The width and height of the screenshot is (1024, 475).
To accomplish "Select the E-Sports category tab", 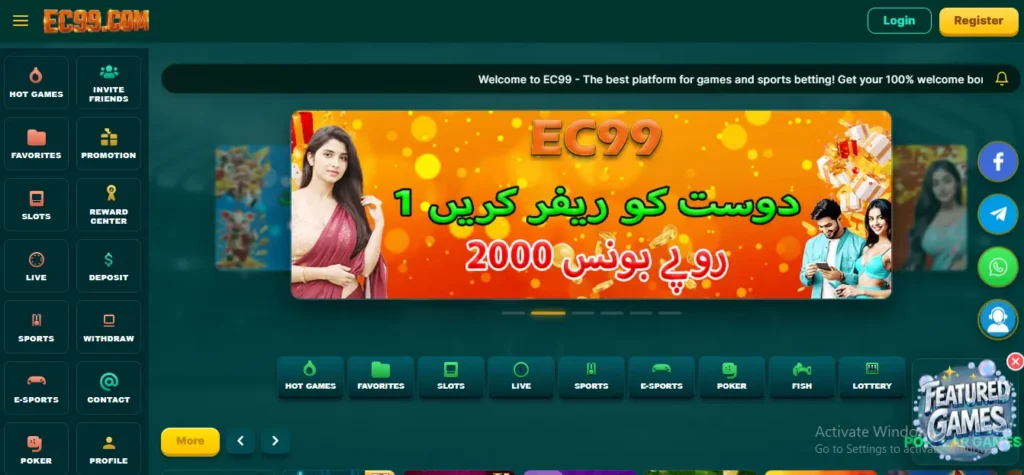I will click(x=662, y=376).
